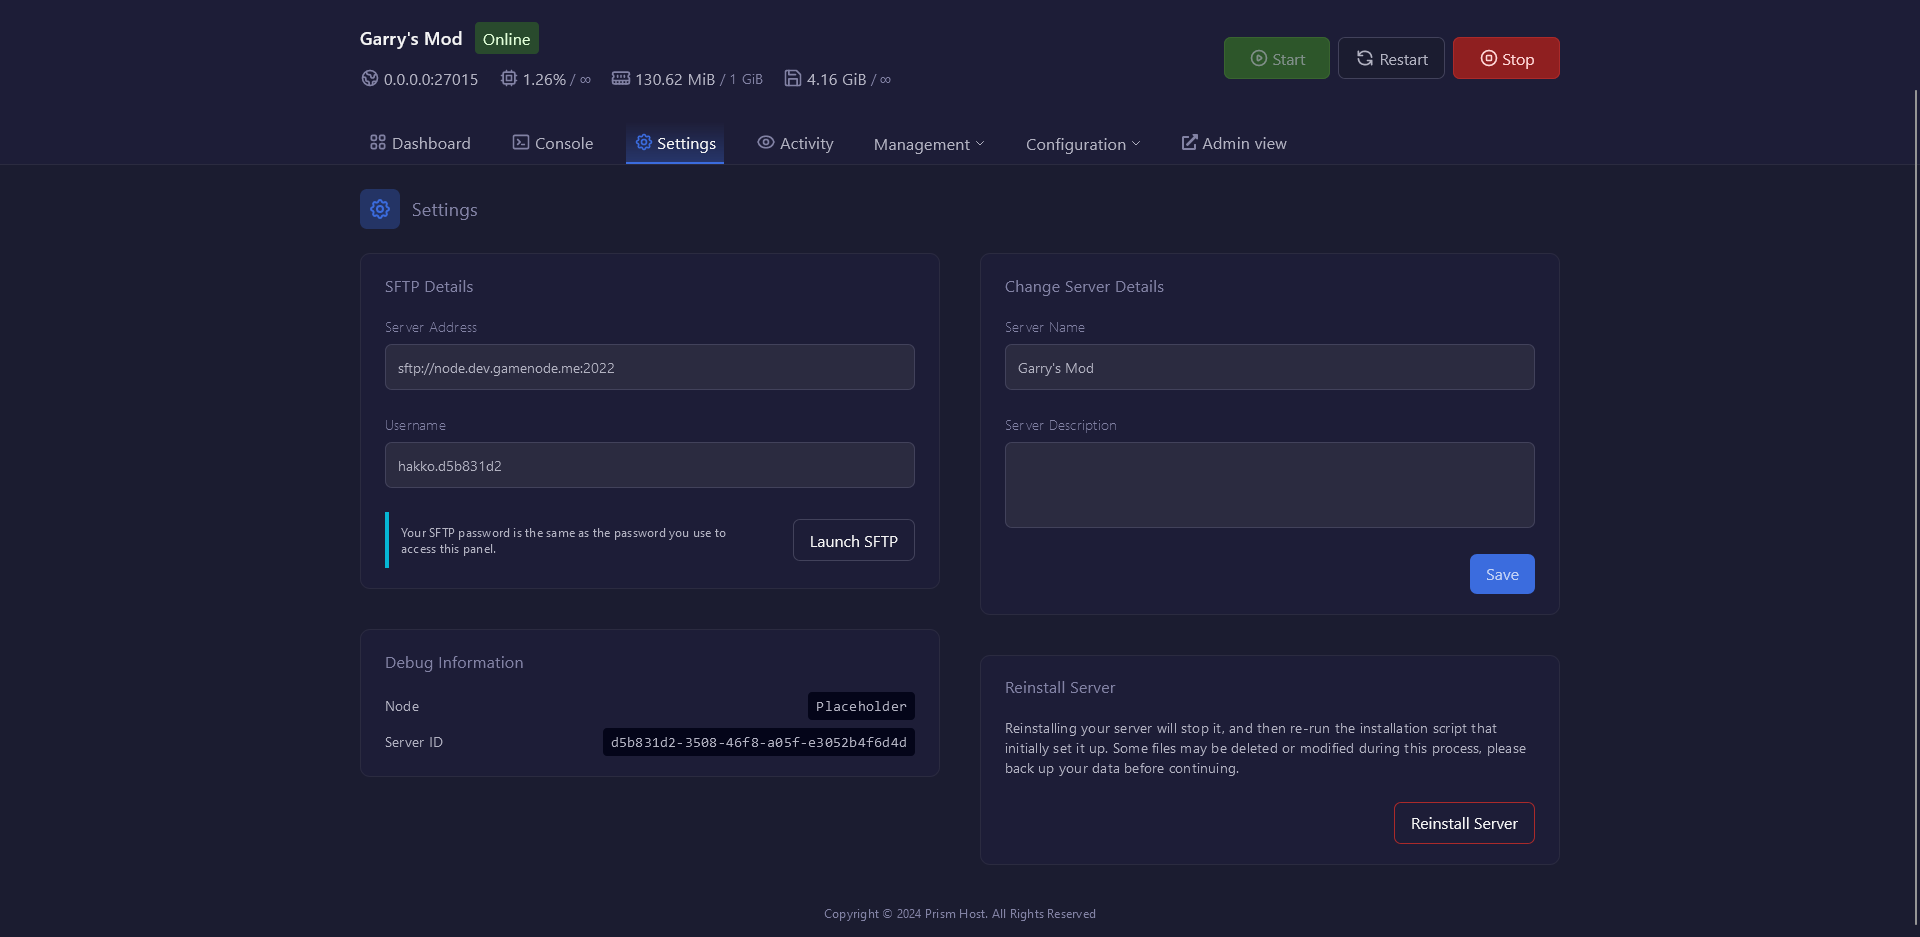Click the blue Settings gear heading icon
Viewport: 1920px width, 937px height.
coord(380,209)
